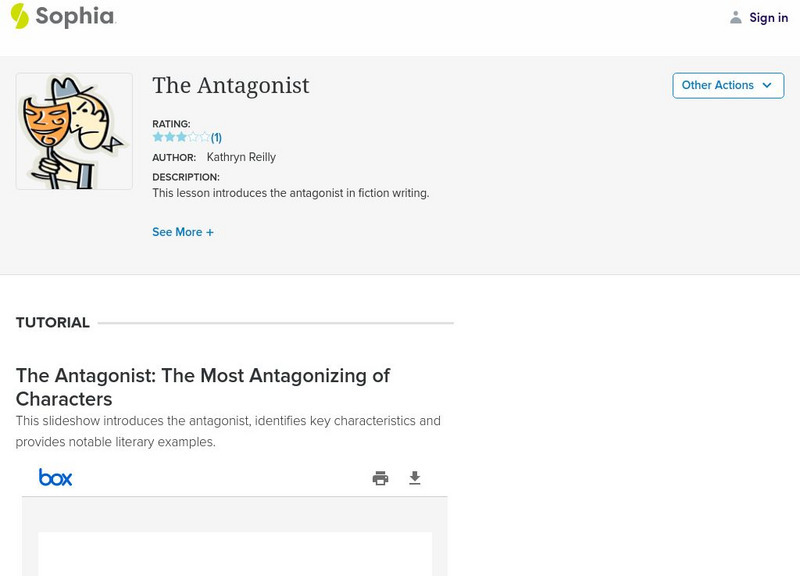Select the first rating star
Screen dimensions: 800x576
[157, 137]
